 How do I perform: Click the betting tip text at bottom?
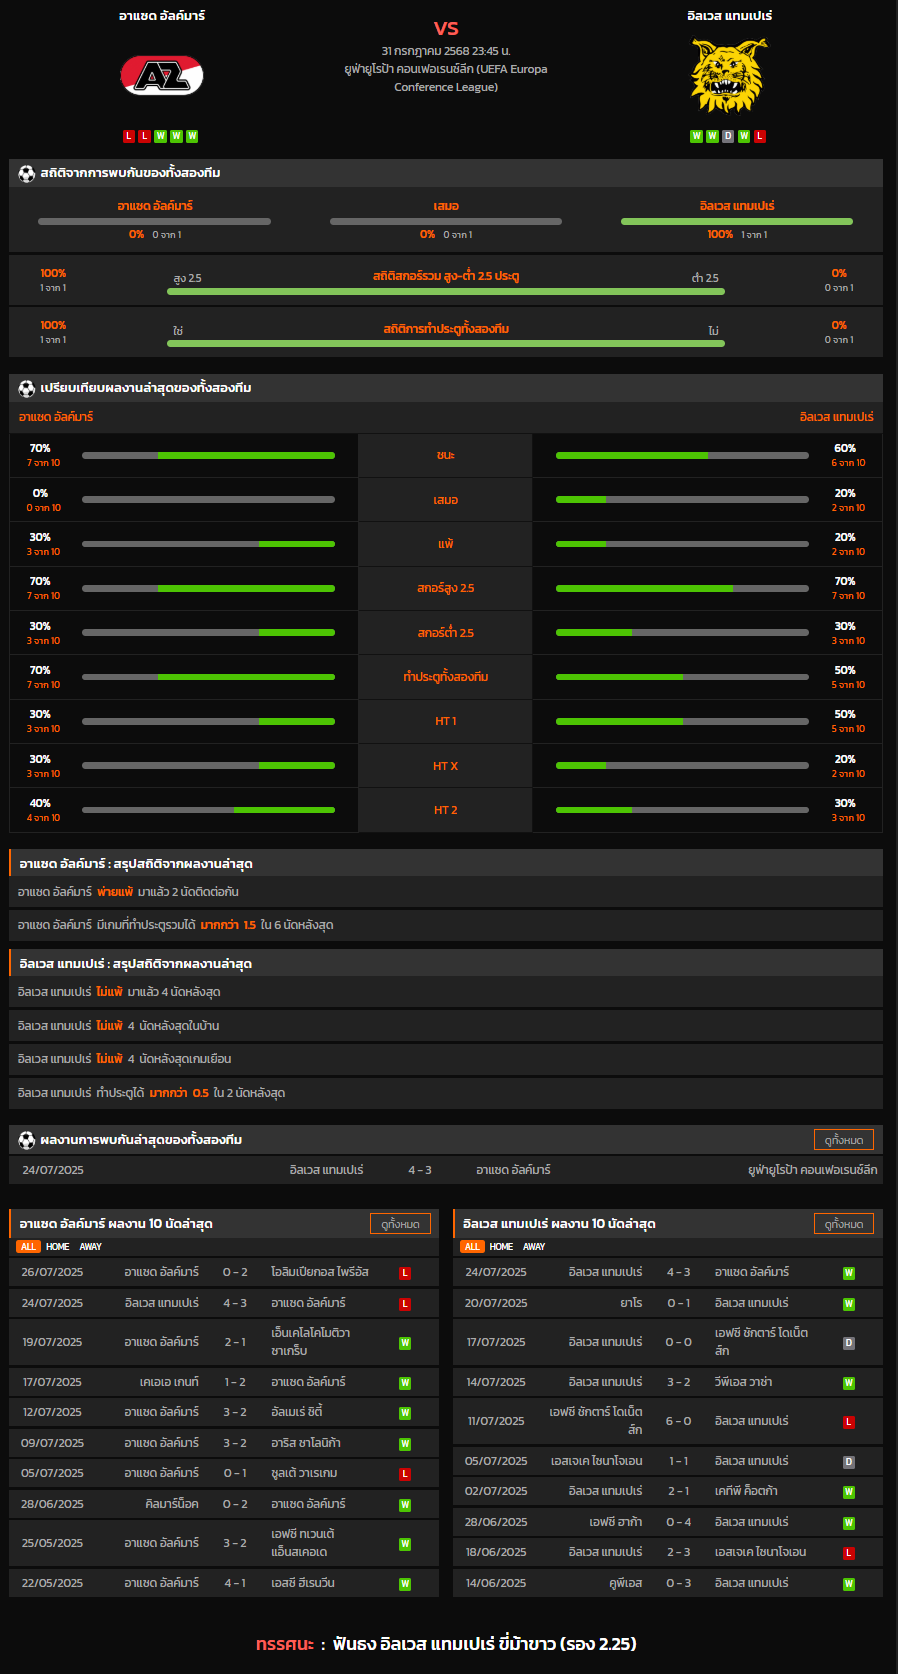[446, 1644]
